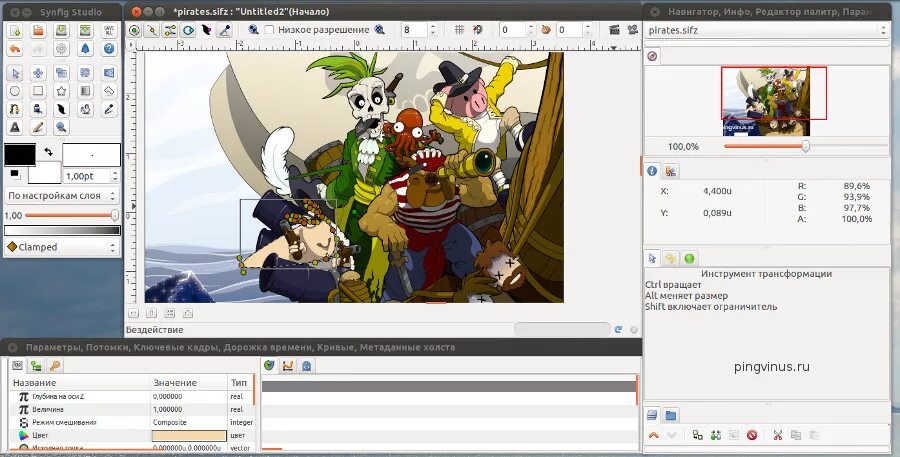Toggle vertex handles display
This screenshot has height=457, width=900.
(152, 30)
